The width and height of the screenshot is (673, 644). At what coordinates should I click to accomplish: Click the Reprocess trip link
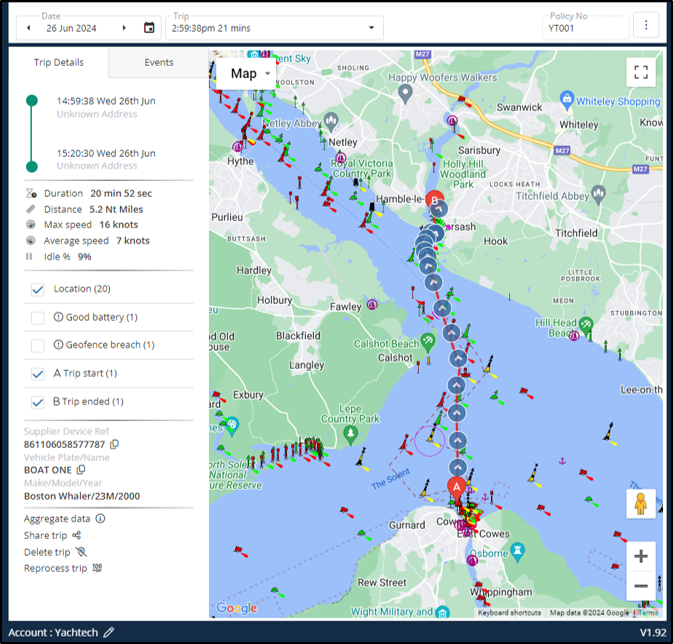coord(55,568)
